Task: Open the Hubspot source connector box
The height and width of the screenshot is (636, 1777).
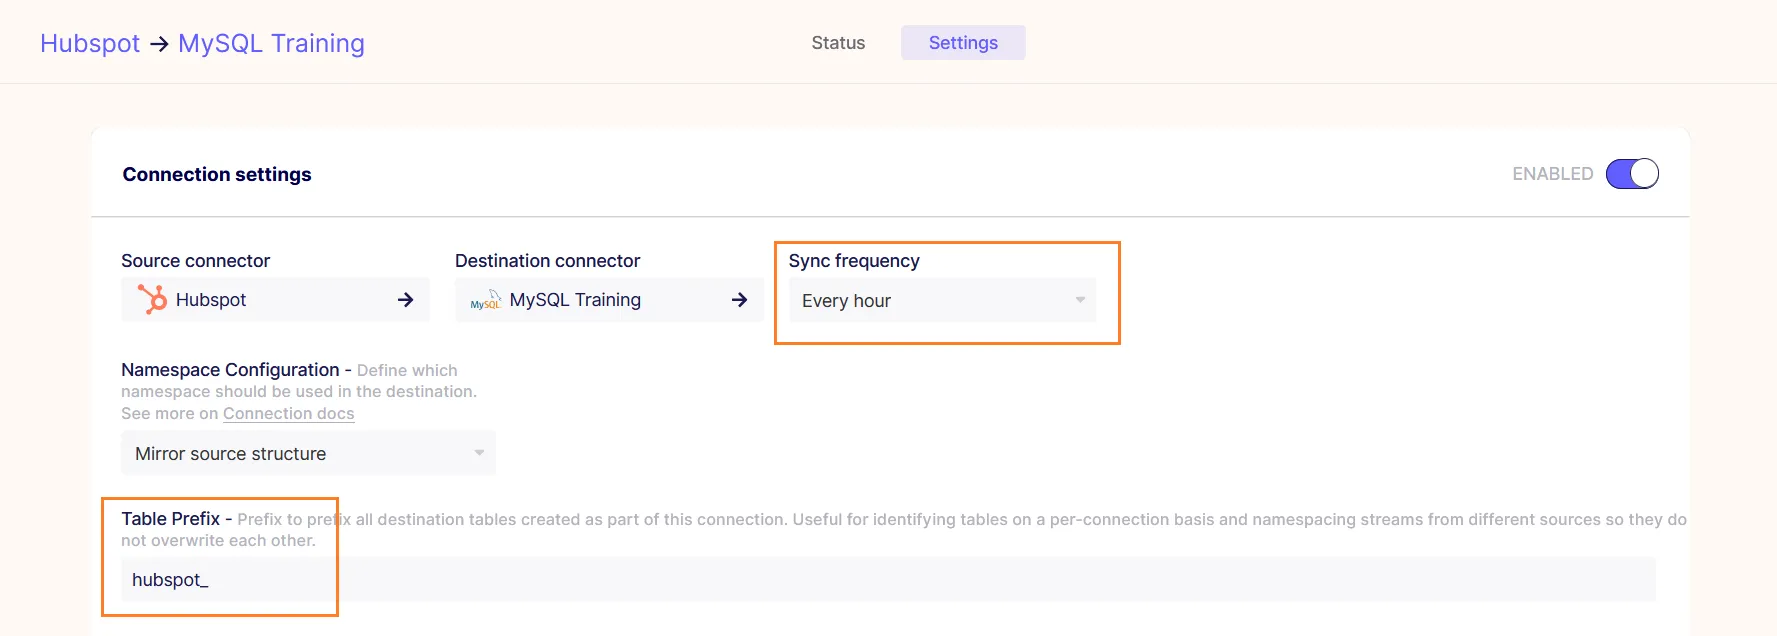Action: tap(275, 300)
